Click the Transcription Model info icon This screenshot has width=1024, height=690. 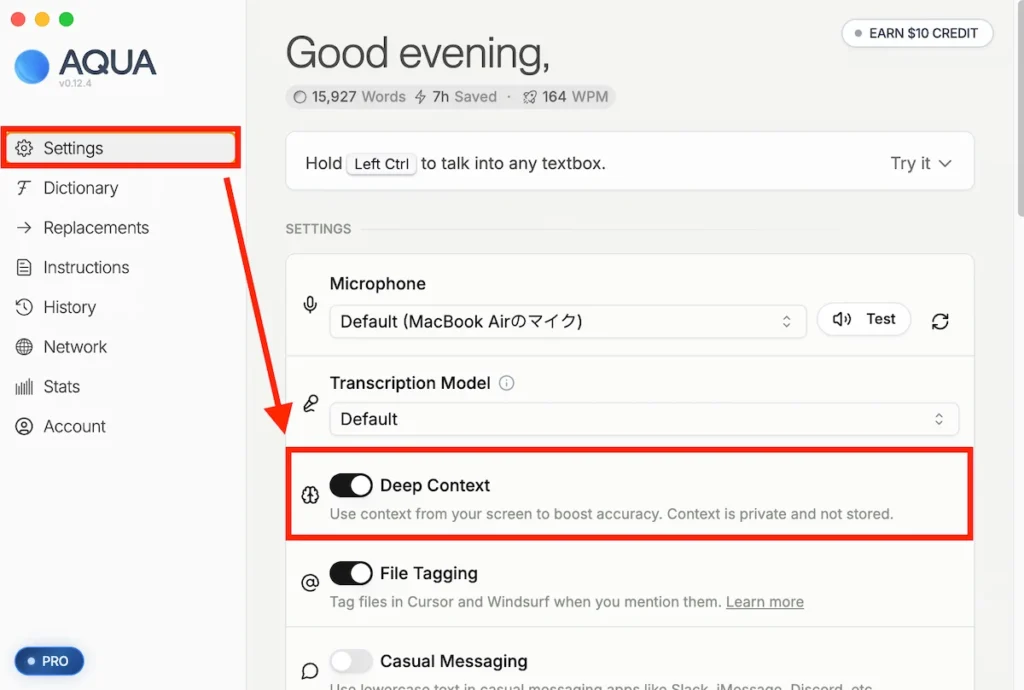click(506, 383)
